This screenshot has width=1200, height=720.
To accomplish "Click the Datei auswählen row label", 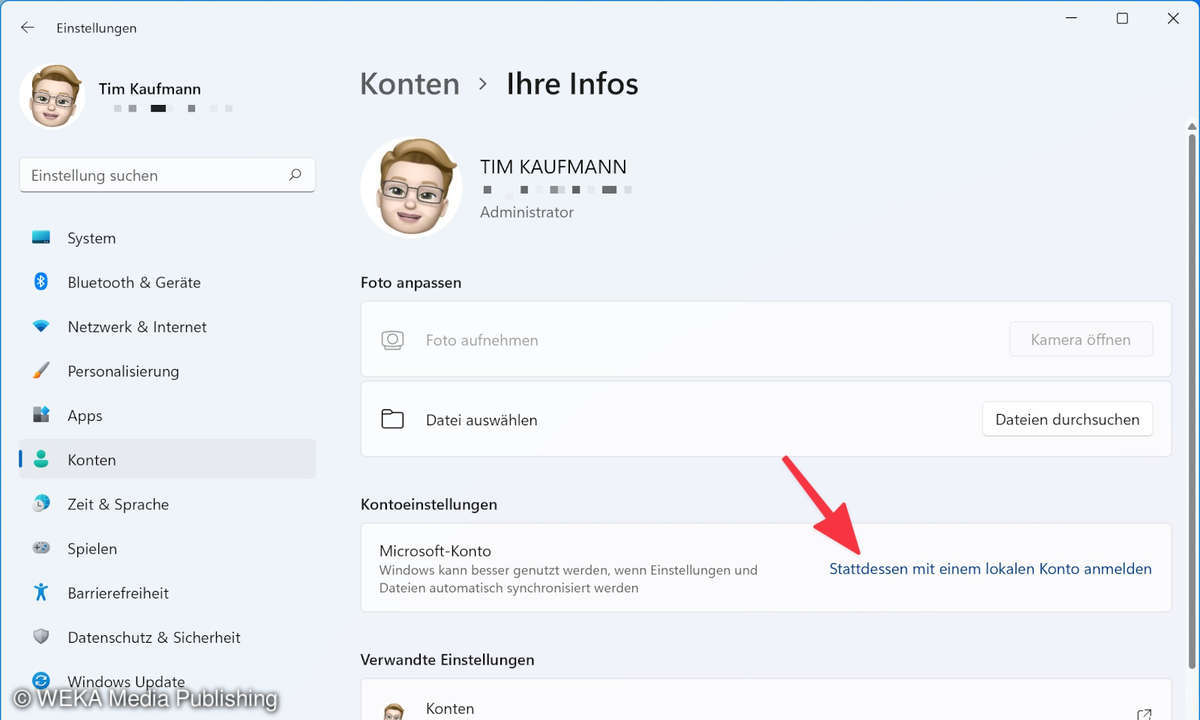I will pyautogui.click(x=482, y=420).
